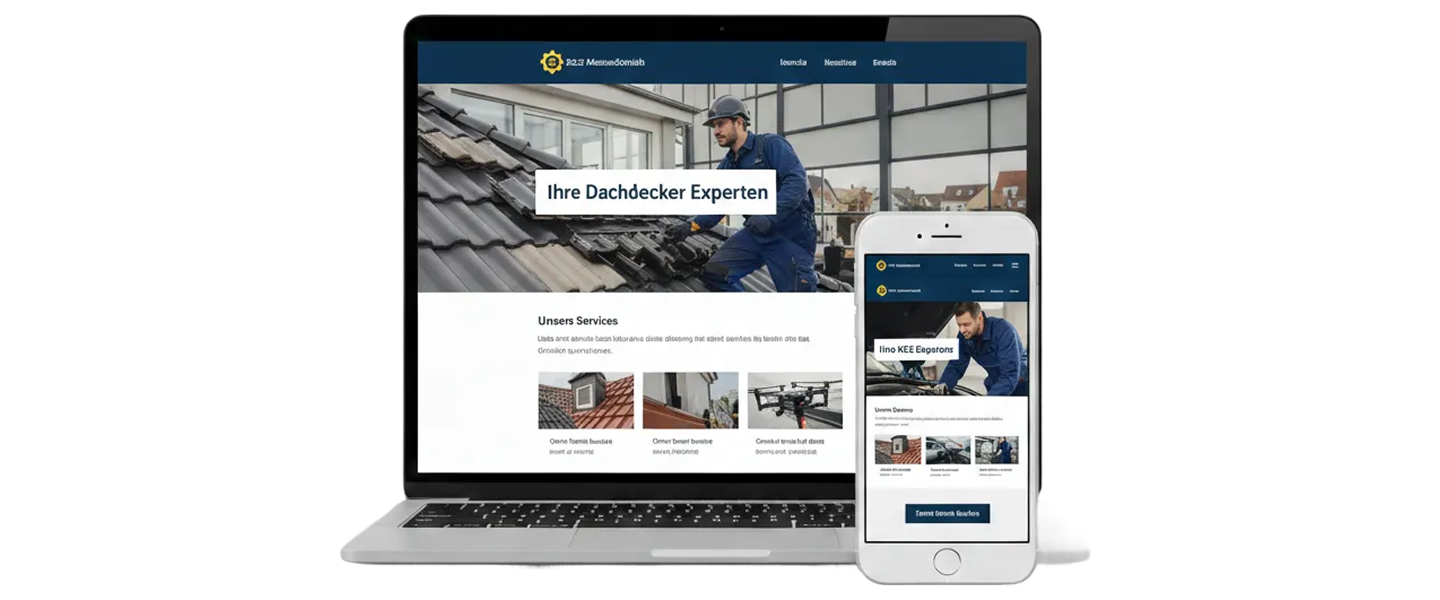This screenshot has height=600, width=1440.
Task: Open the last navigation item in laptop header
Action: [884, 62]
